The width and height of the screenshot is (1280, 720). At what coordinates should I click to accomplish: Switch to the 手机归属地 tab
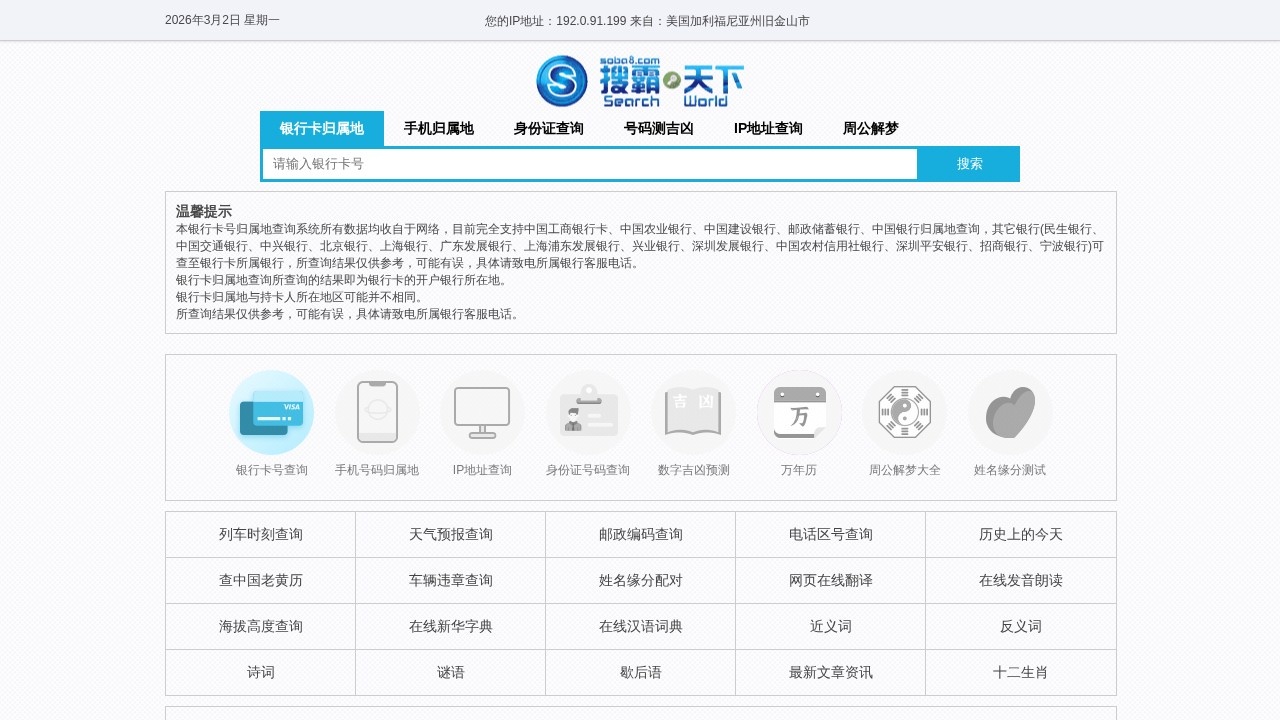pyautogui.click(x=437, y=128)
